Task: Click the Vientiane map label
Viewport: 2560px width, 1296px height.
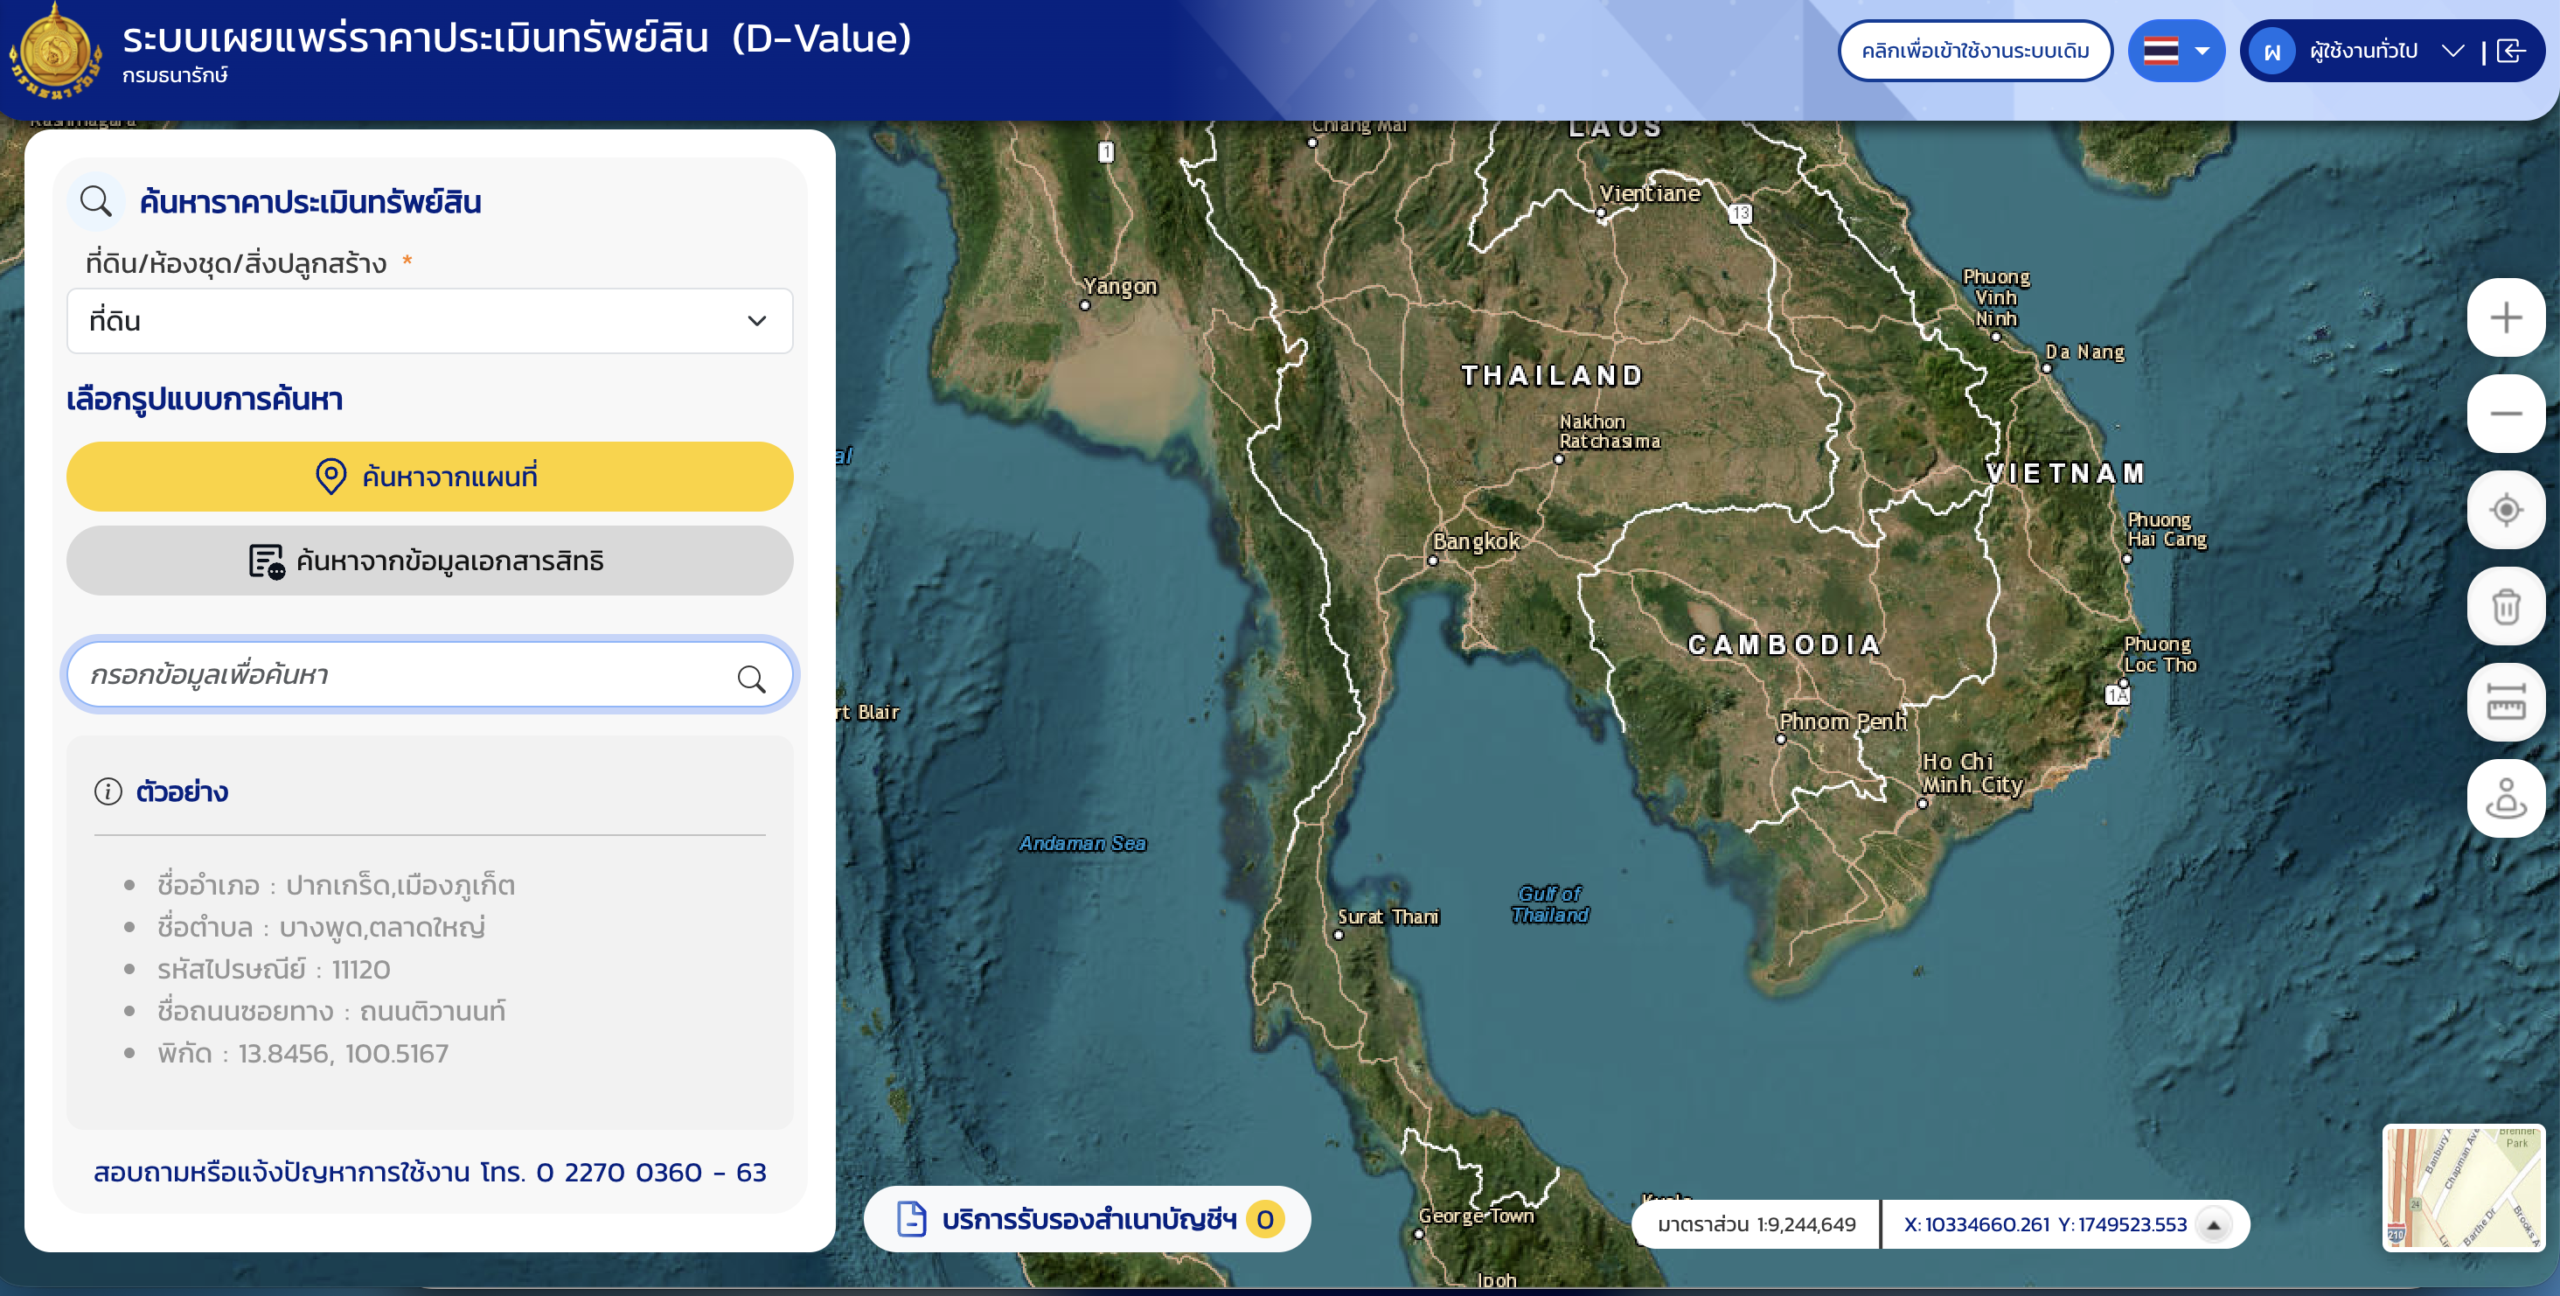Action: (1649, 193)
